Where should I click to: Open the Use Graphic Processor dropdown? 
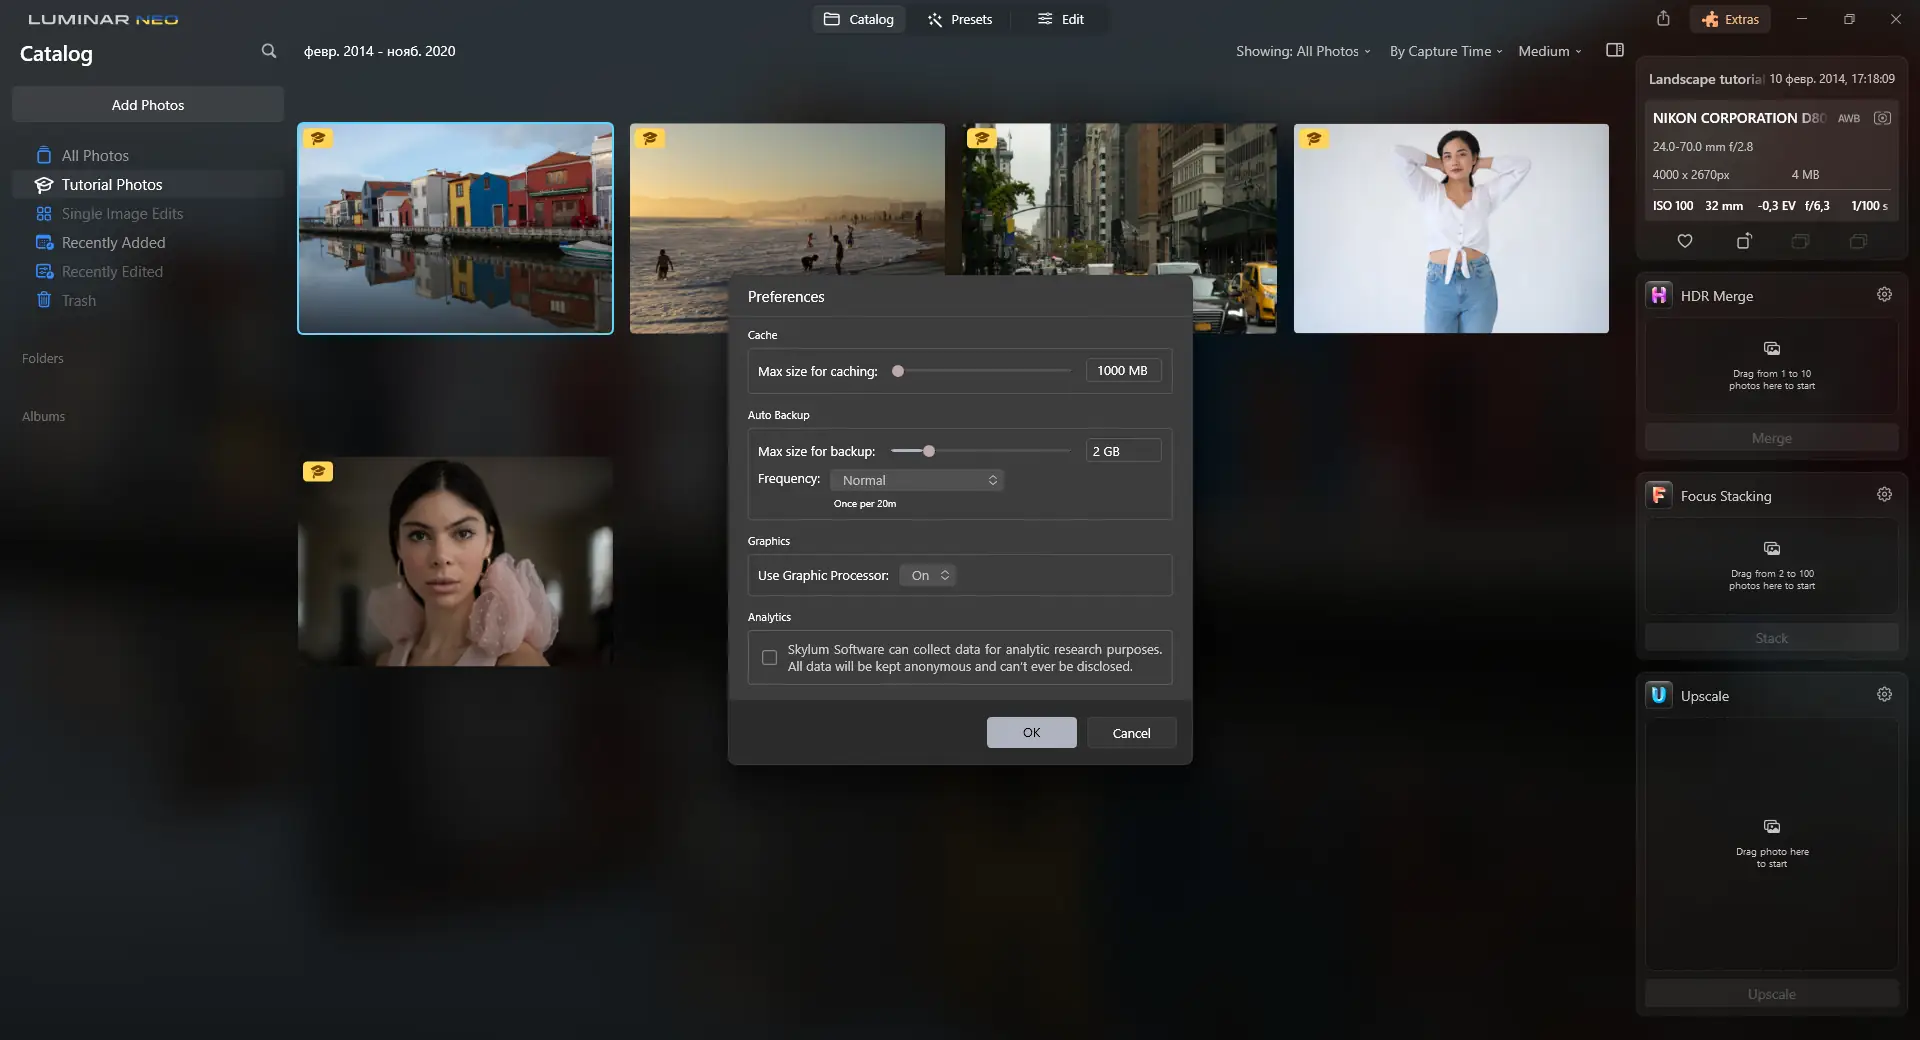928,576
